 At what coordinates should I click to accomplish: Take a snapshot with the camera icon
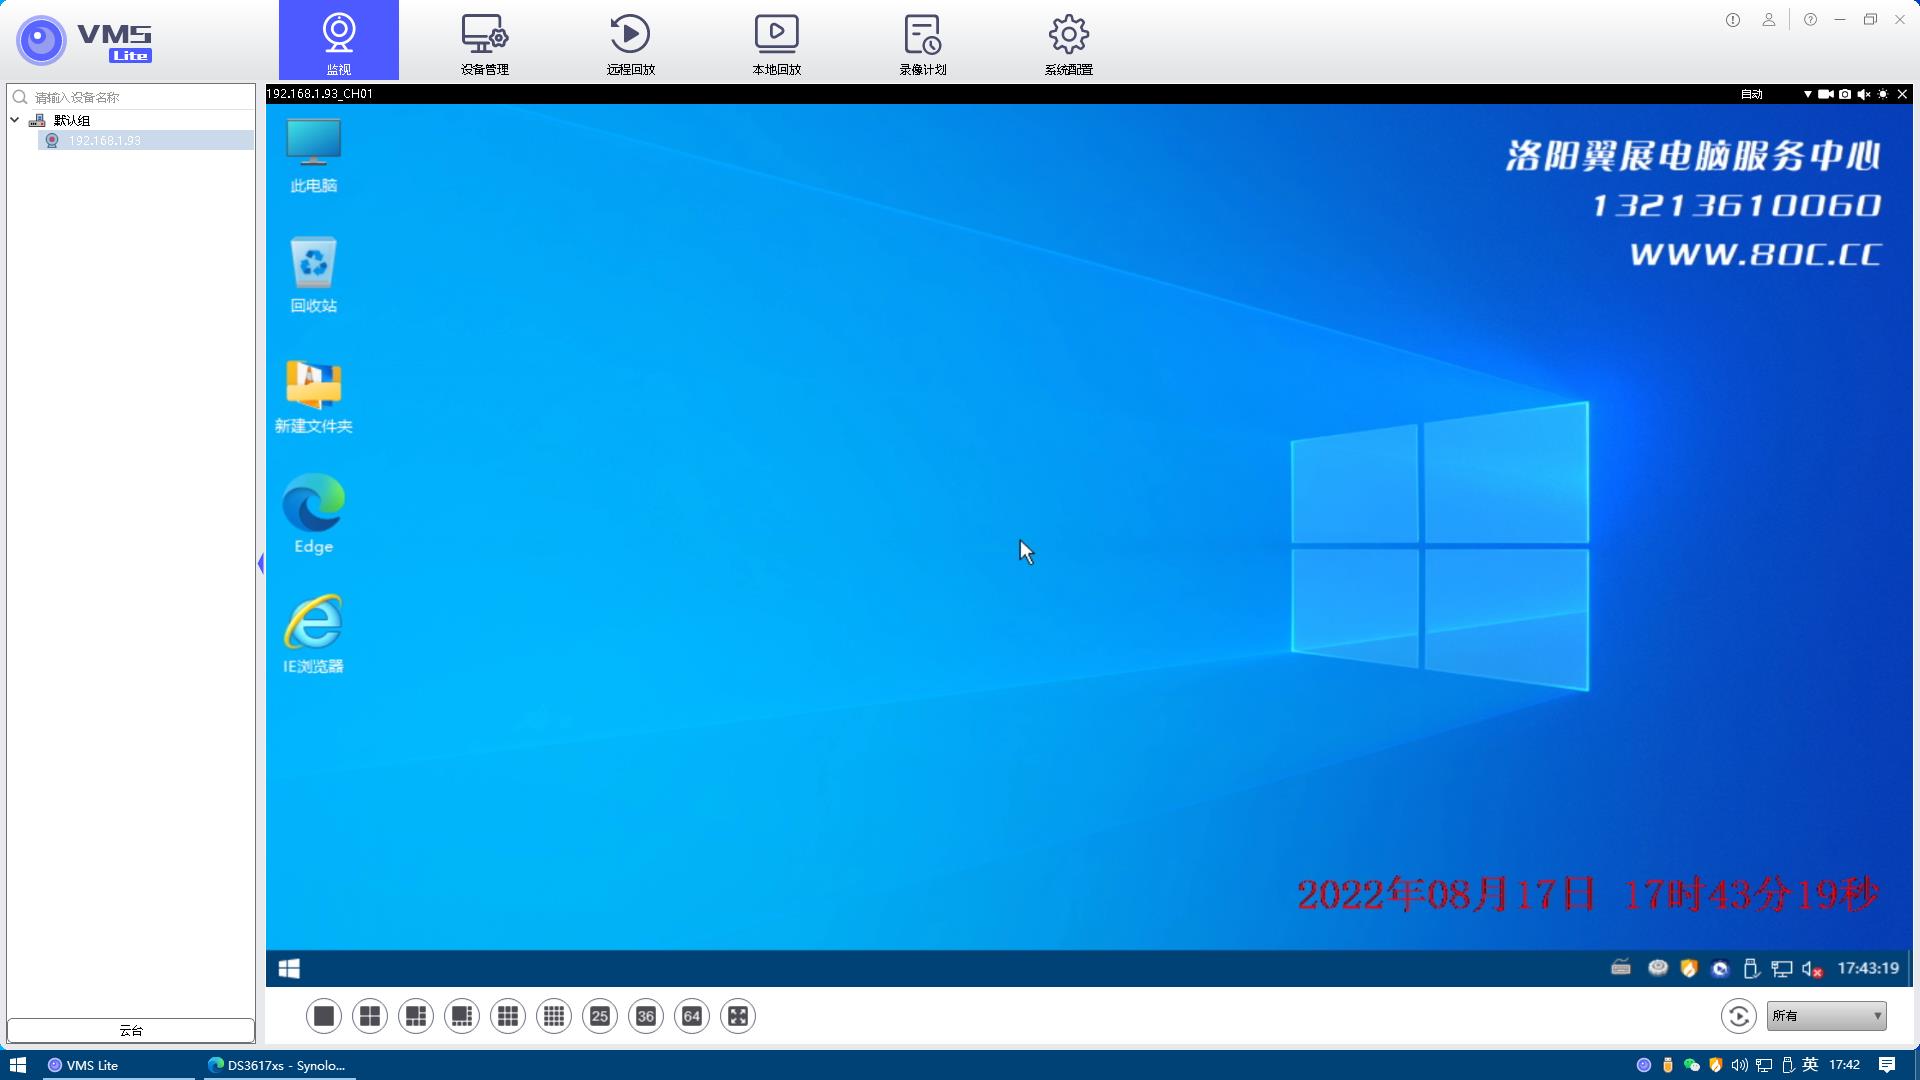[1845, 94]
